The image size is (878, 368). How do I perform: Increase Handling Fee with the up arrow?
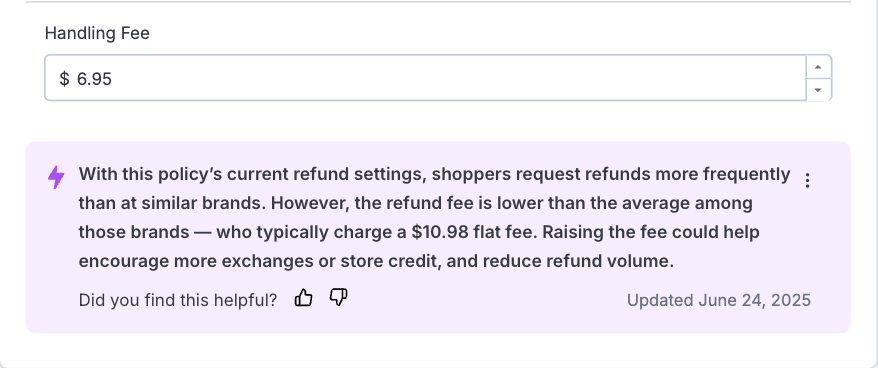(x=818, y=67)
